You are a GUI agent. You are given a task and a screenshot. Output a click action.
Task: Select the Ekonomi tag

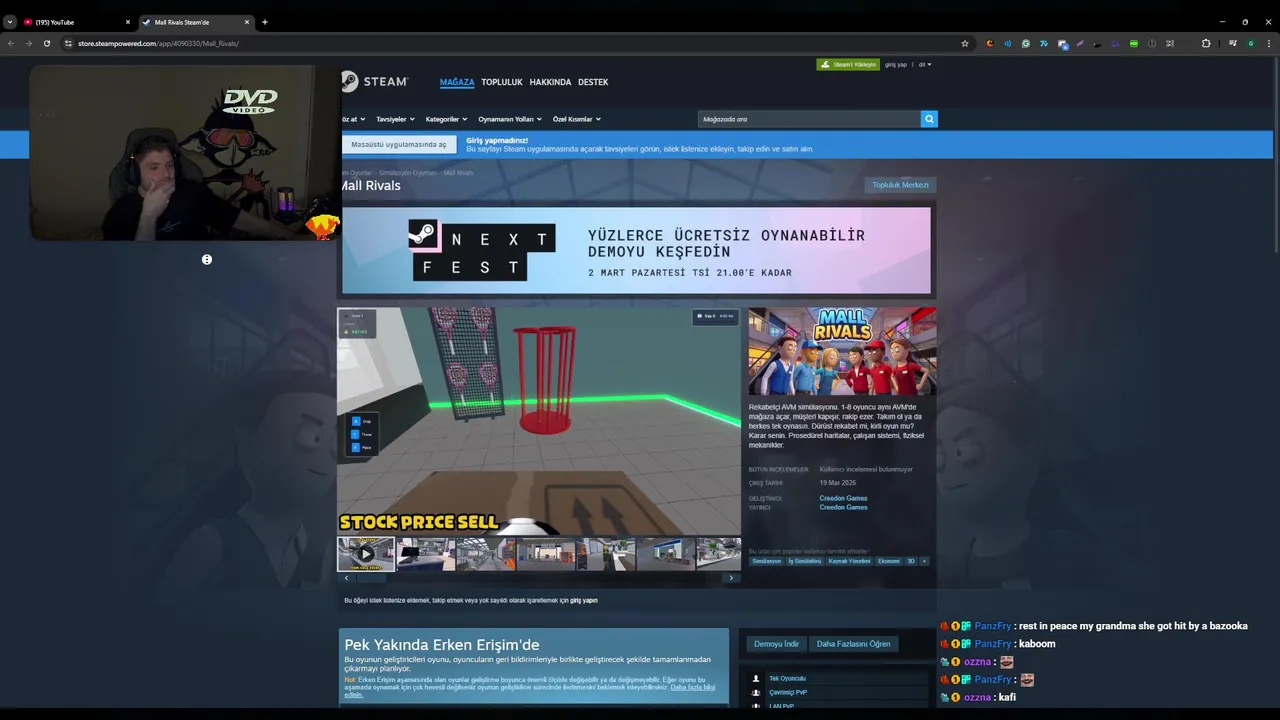(x=889, y=561)
